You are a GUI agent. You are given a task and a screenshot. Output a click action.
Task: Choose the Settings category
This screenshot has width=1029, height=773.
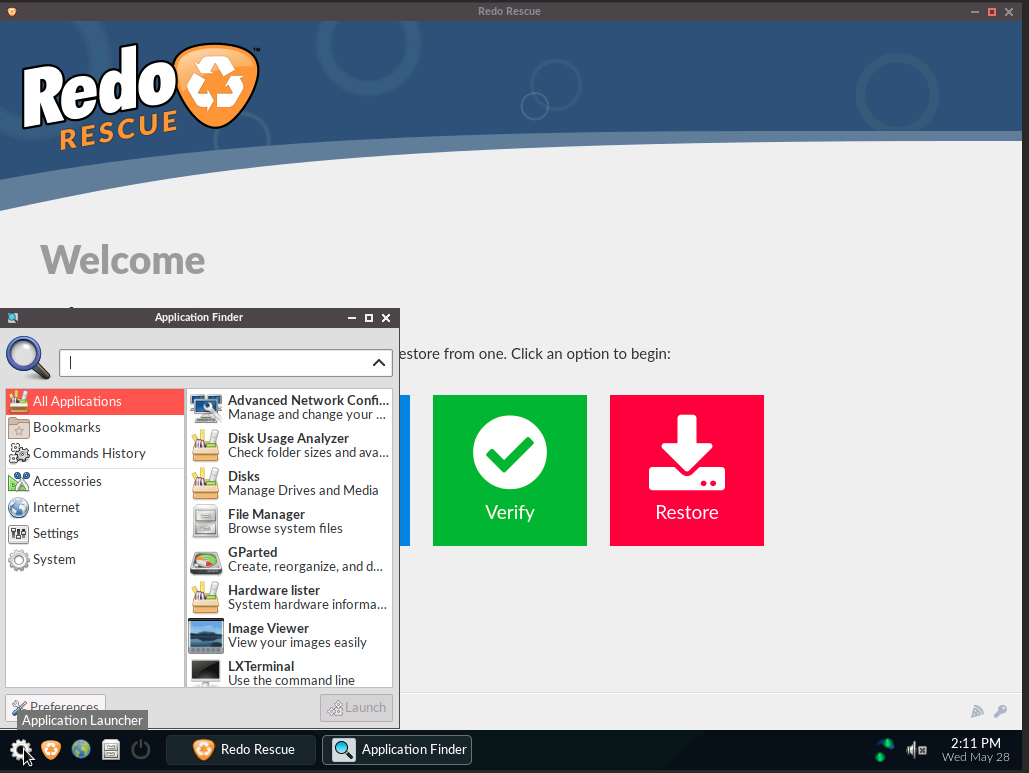tap(95, 533)
